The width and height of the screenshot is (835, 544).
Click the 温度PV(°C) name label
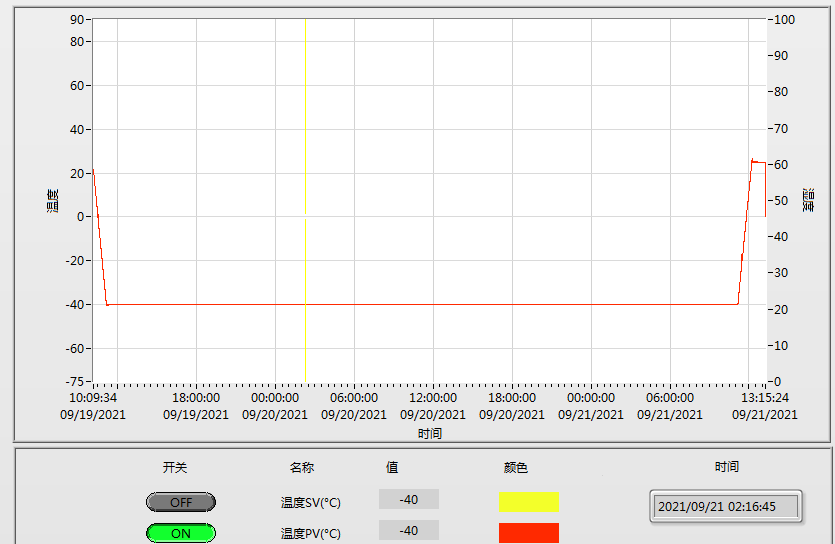click(311, 534)
